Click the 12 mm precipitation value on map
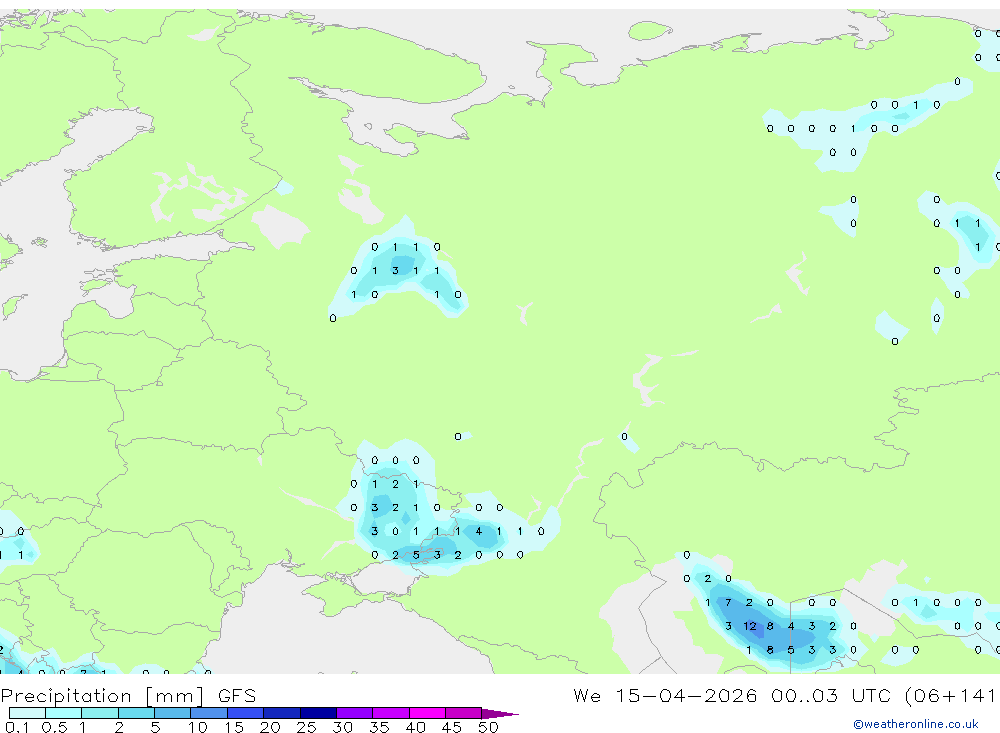 749,626
